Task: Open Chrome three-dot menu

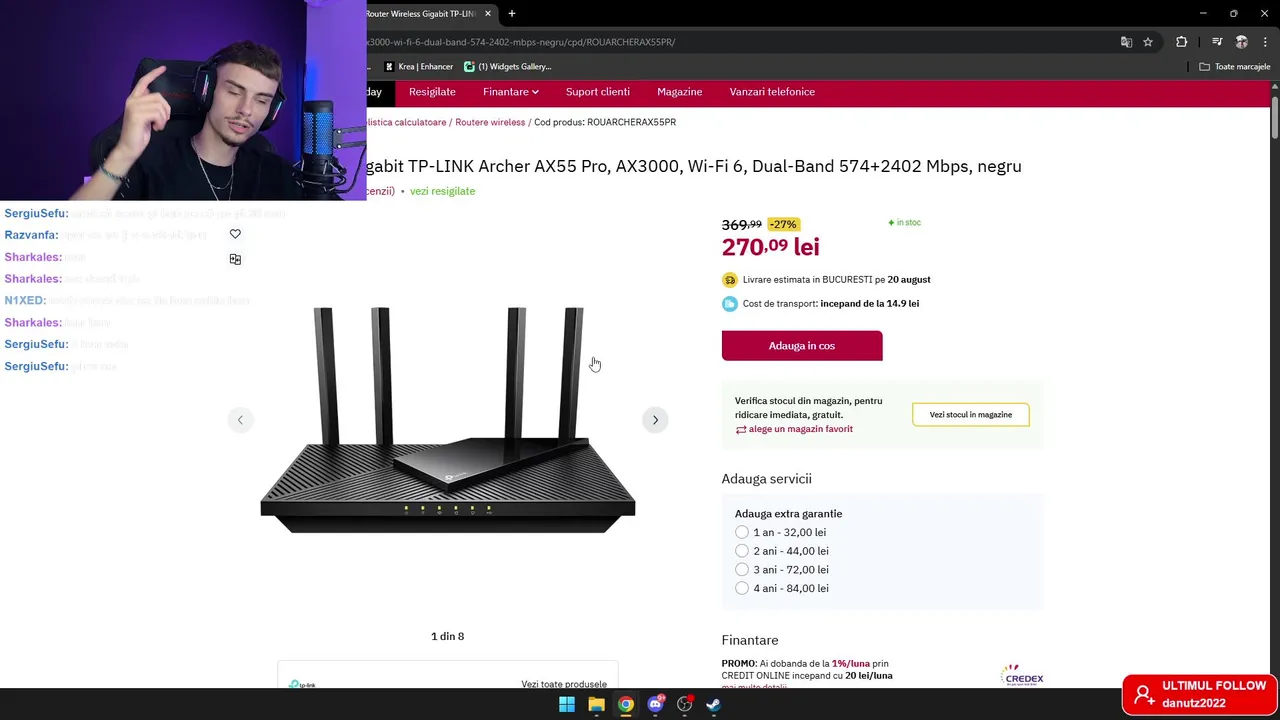Action: click(1266, 42)
